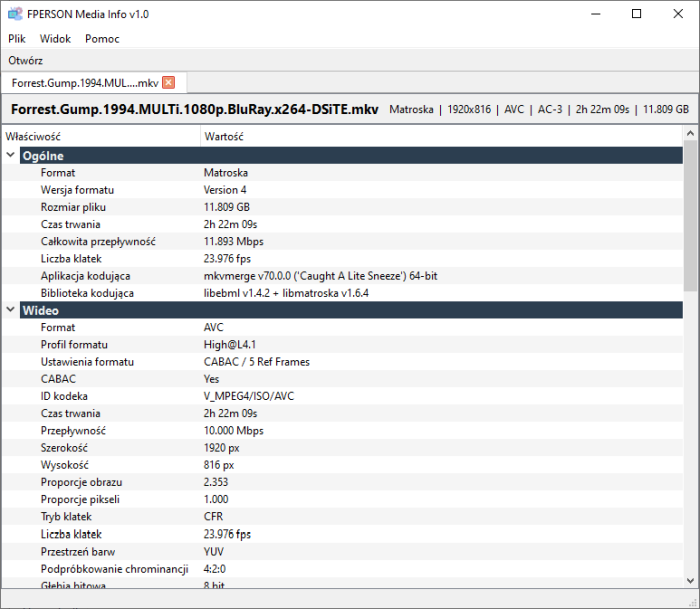Click the value High@L4.1
The height and width of the screenshot is (609, 700).
(229, 344)
